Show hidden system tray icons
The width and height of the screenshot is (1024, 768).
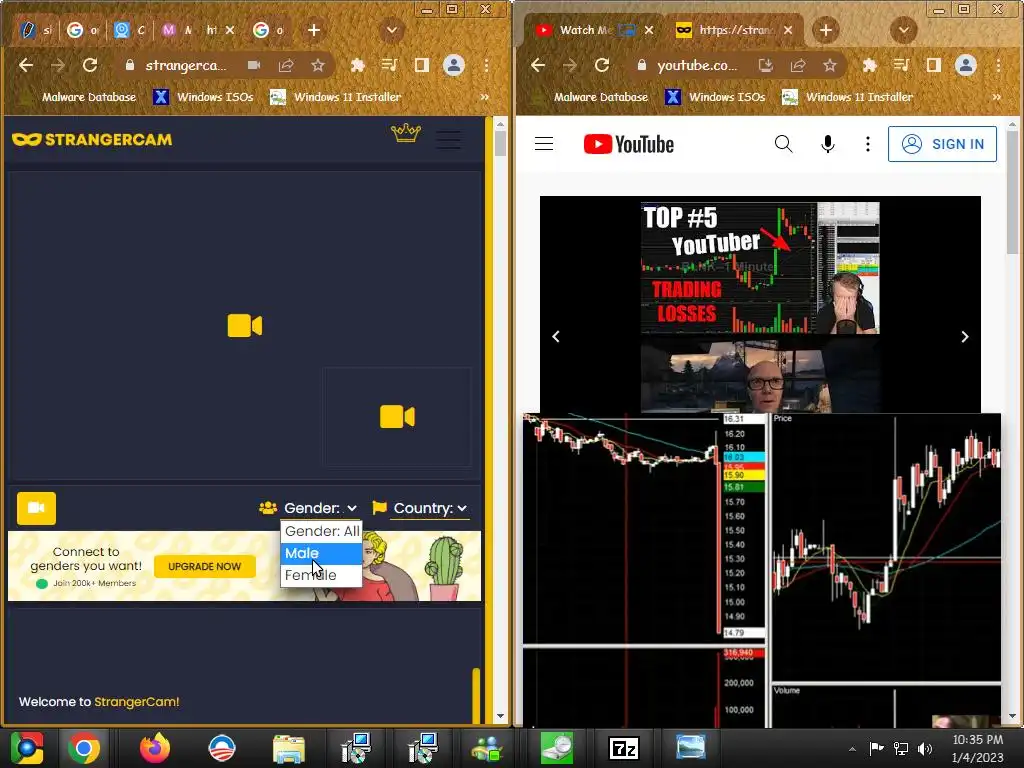click(852, 748)
